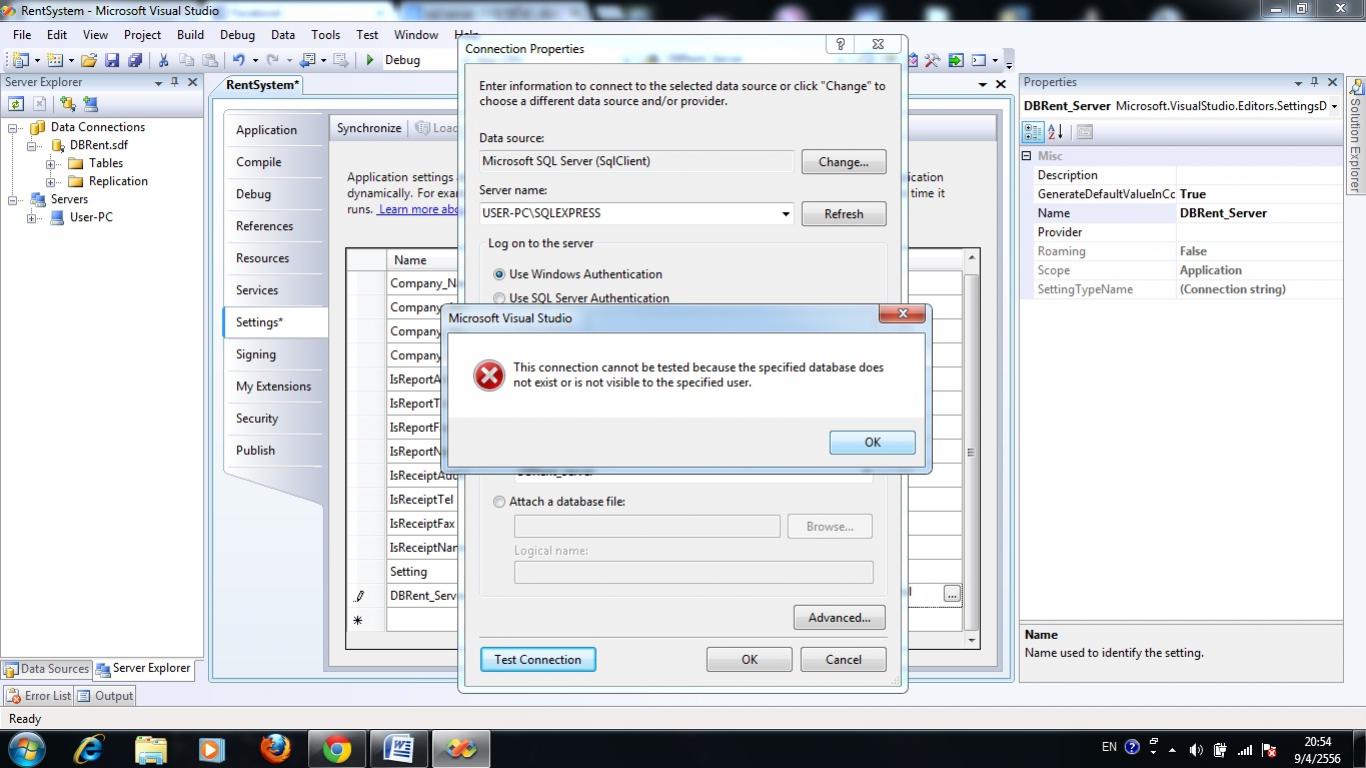Click the Add New Item toolbar icon
Image resolution: width=1366 pixels, height=768 pixels.
point(54,60)
